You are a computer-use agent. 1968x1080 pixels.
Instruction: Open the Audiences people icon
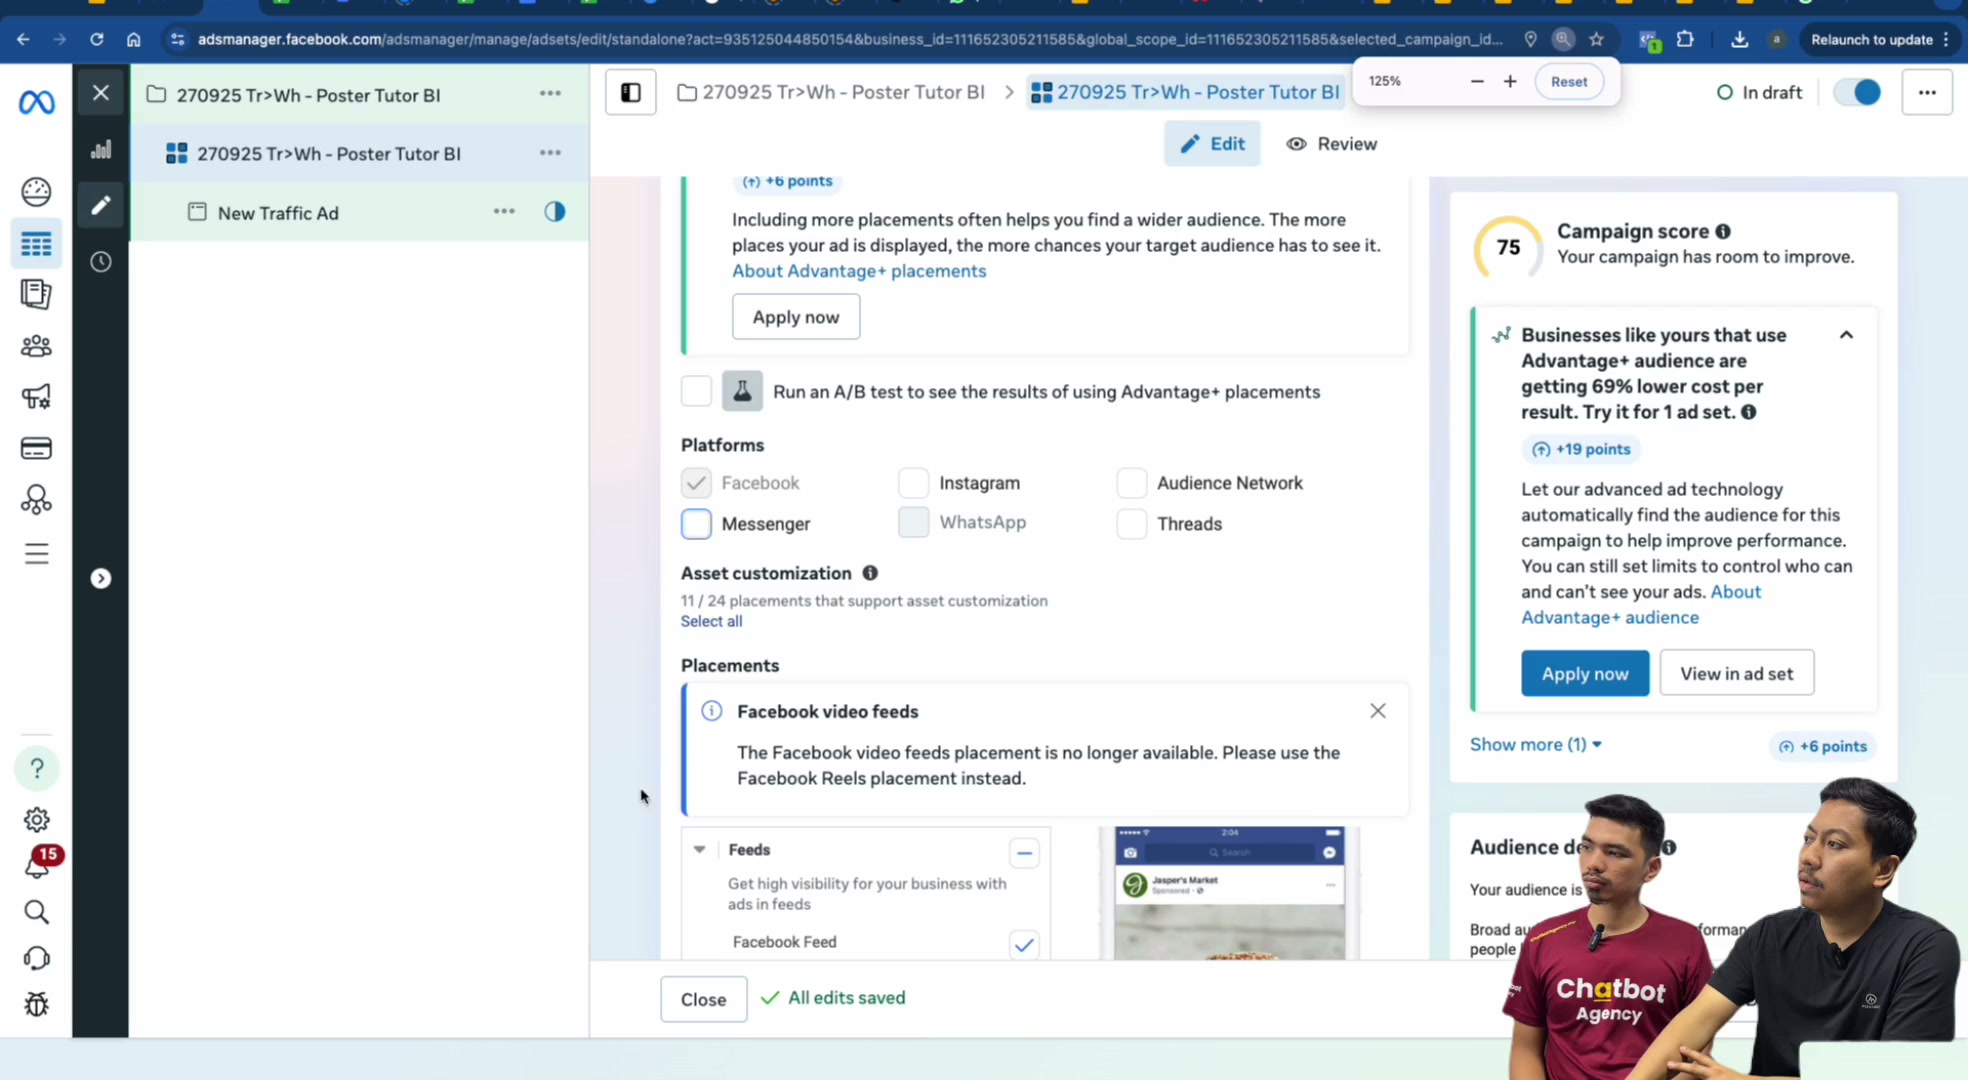[x=36, y=346]
